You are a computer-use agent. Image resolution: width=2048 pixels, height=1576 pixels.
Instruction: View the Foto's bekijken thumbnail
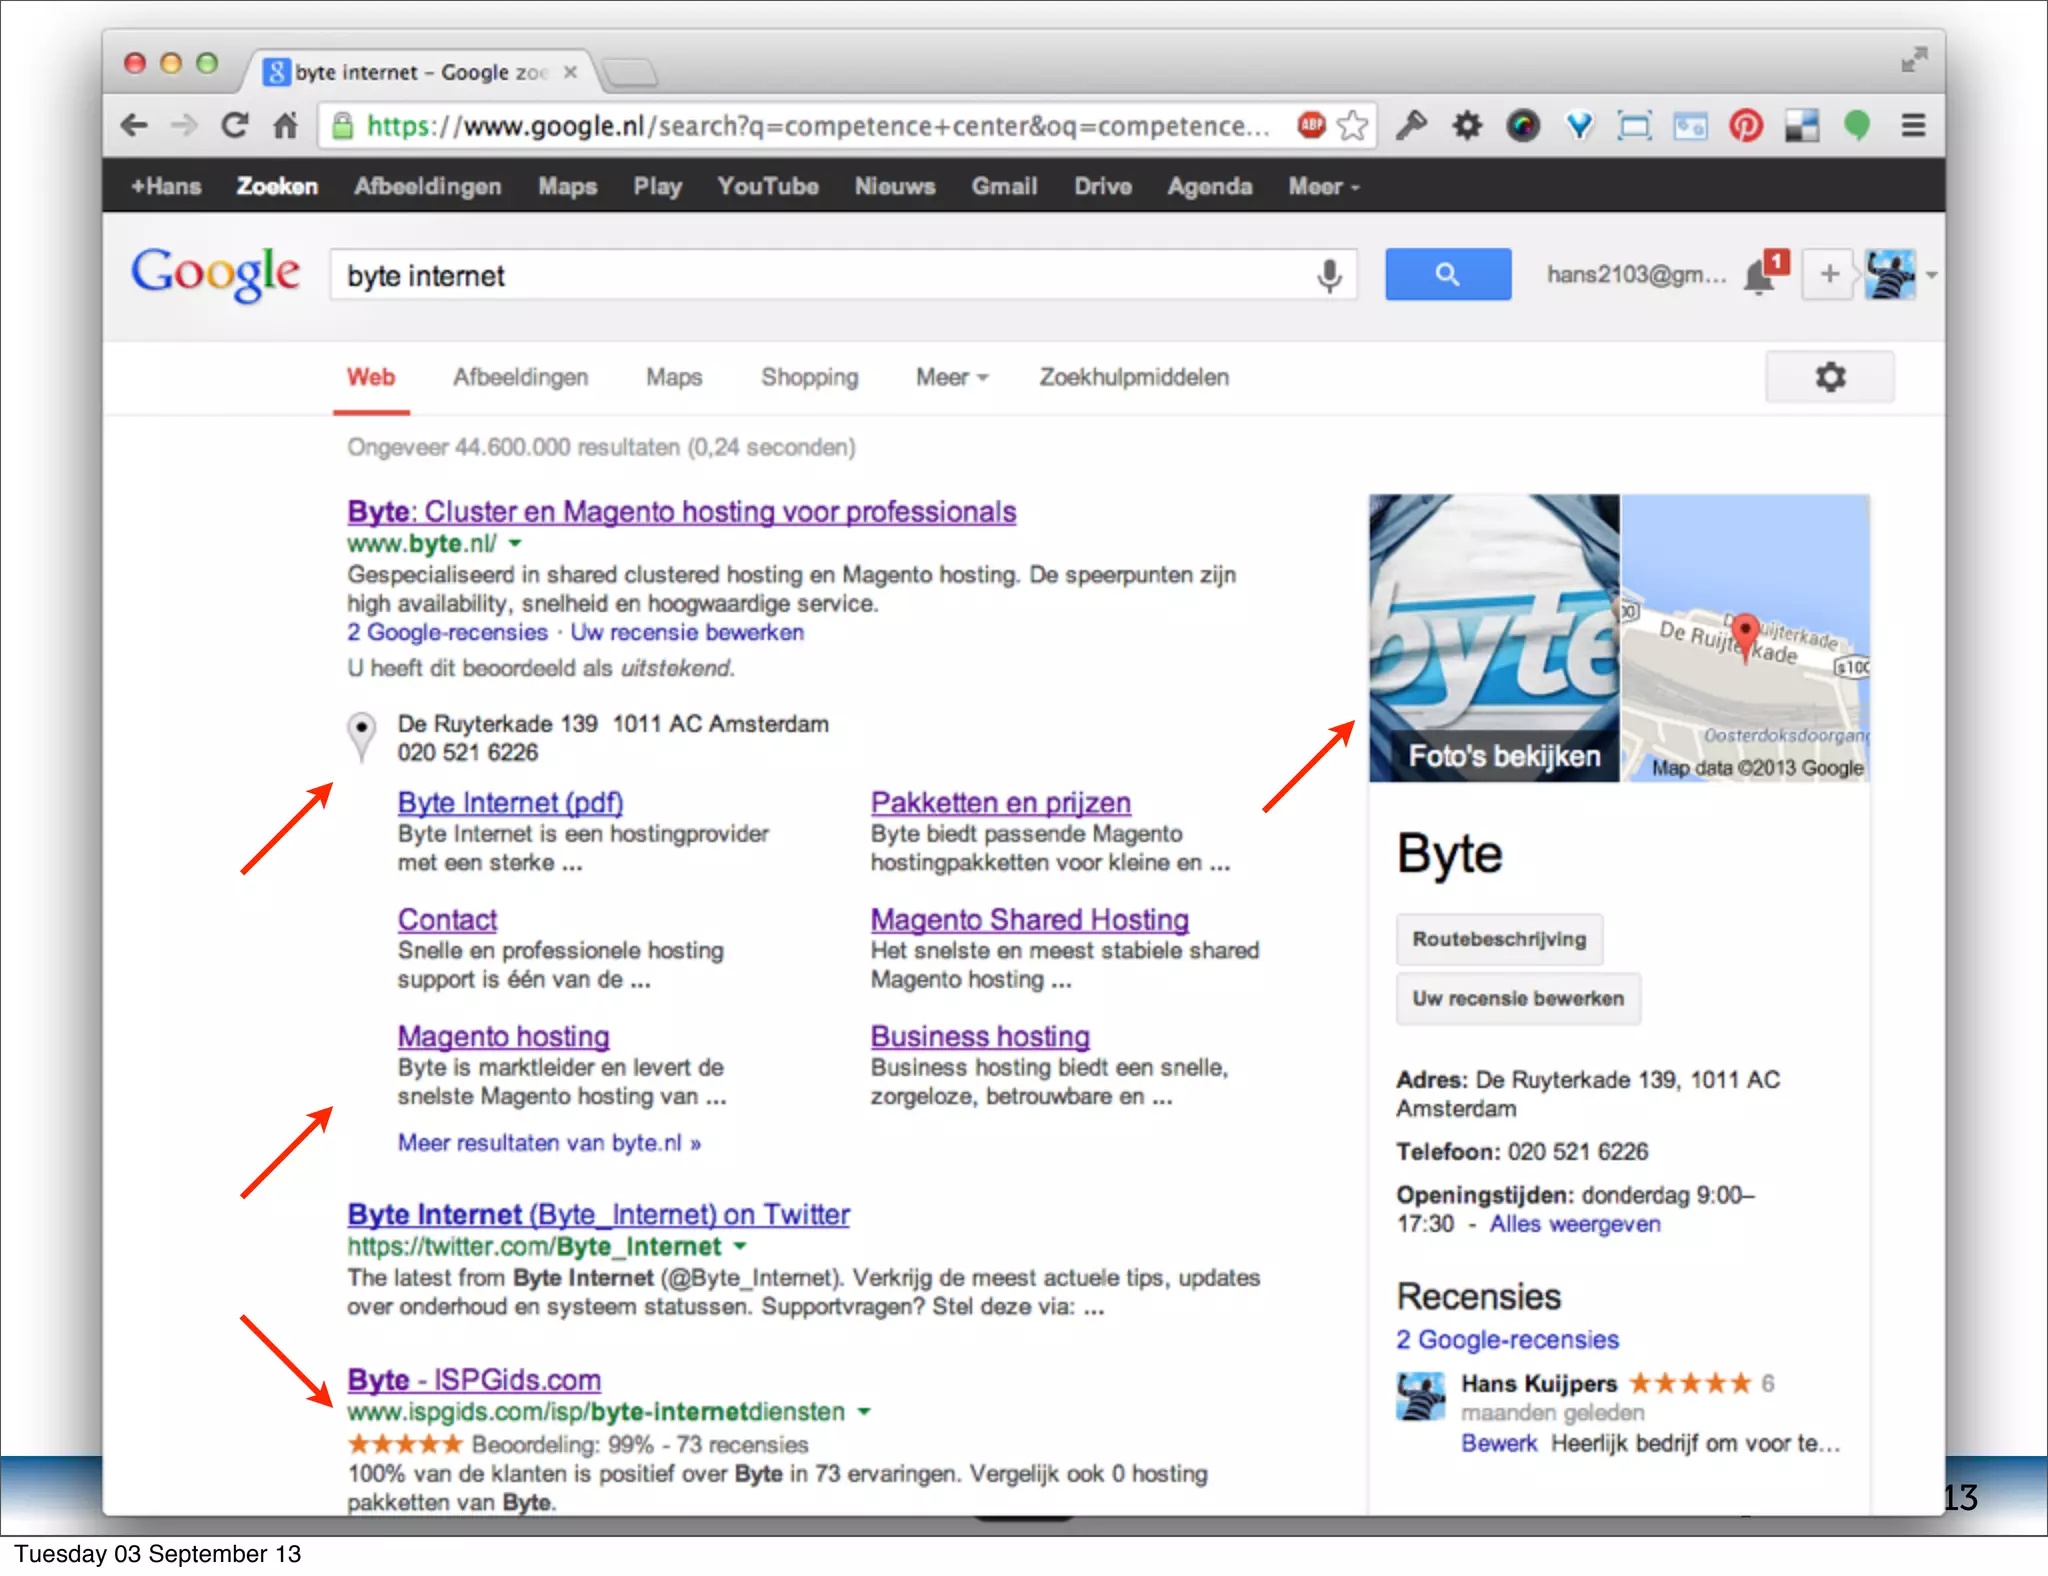pyautogui.click(x=1494, y=638)
